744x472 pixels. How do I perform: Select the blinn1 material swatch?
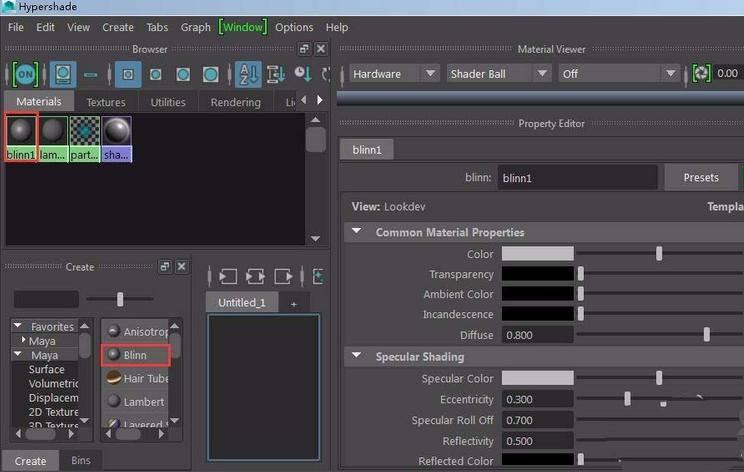[x=21, y=138]
